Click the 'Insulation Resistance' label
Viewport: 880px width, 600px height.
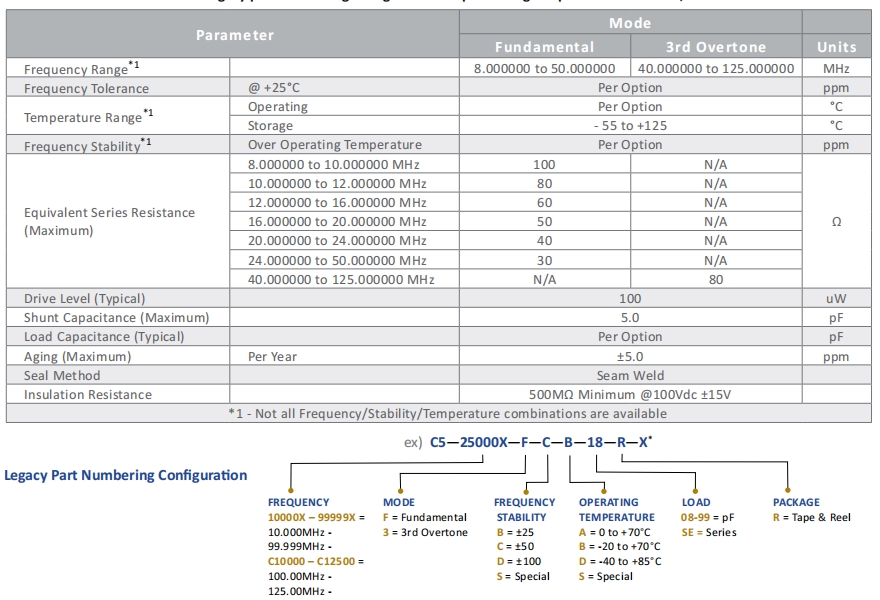(x=88, y=395)
